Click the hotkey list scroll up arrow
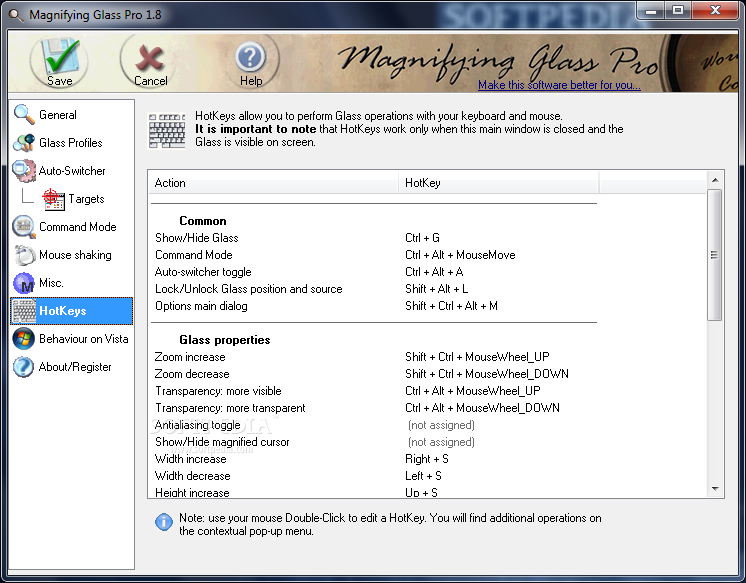Viewport: 746px width, 583px height. tap(715, 180)
